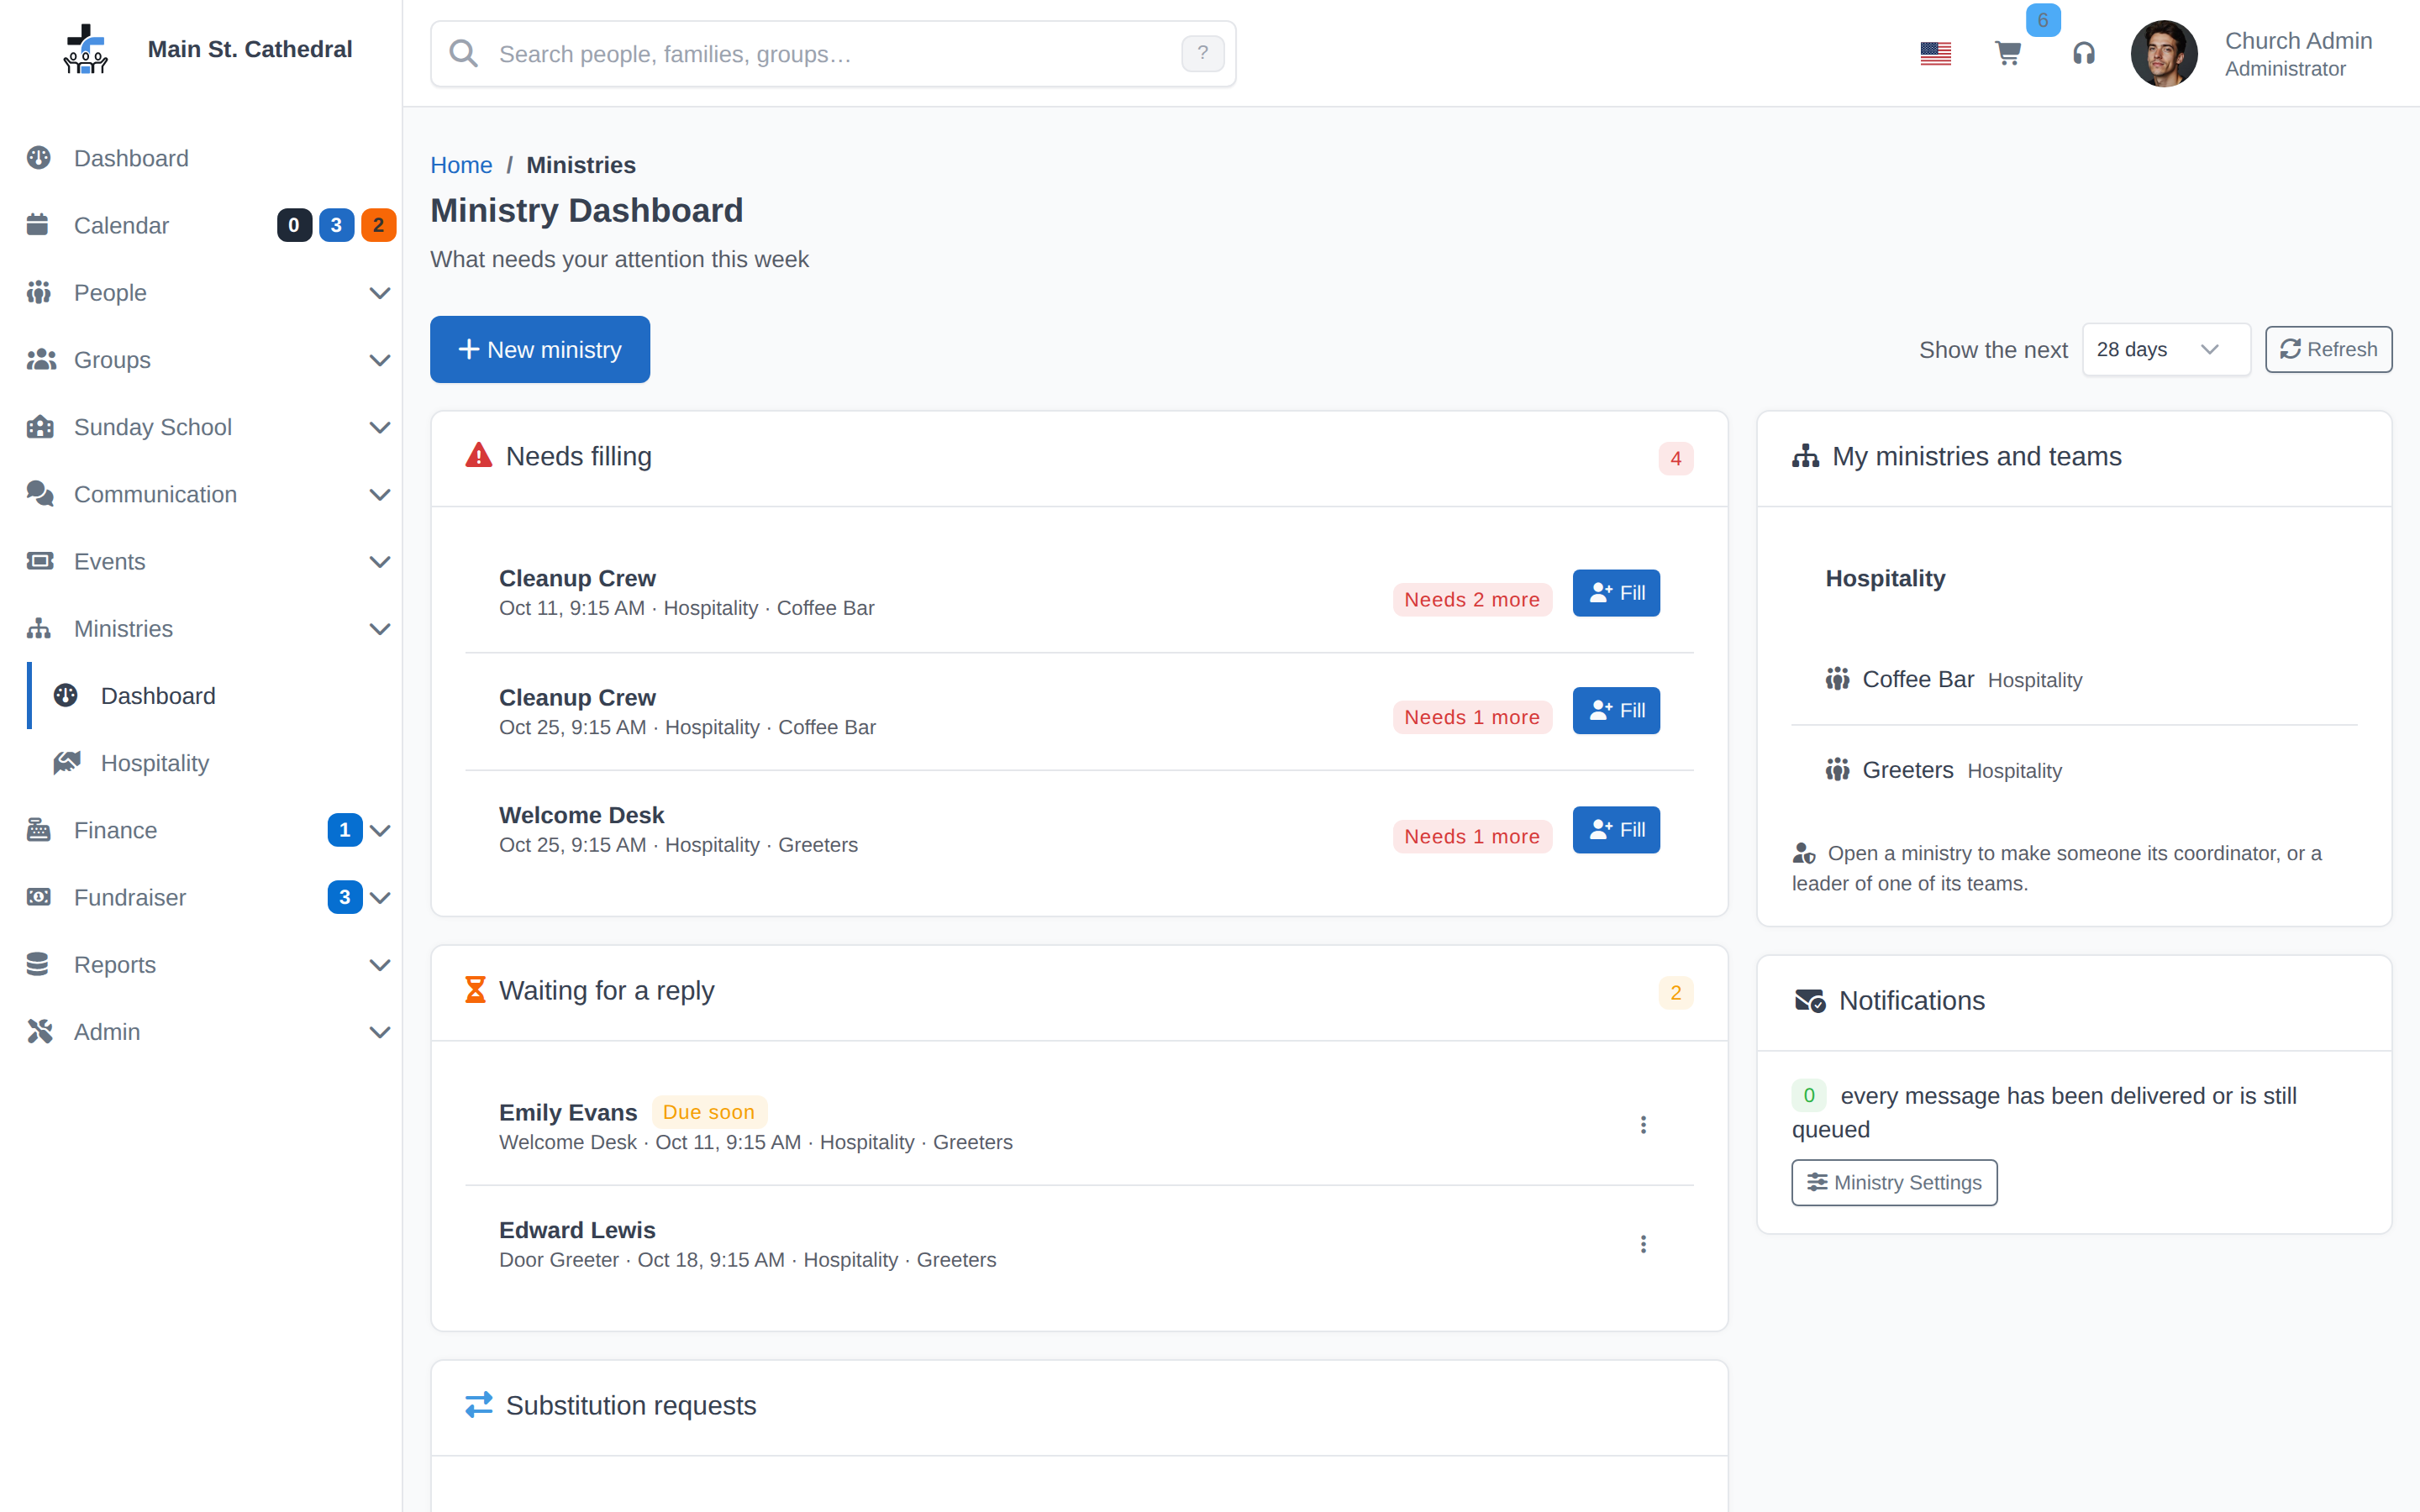Expand the Communication chevron
Viewport: 2420px width, 1512px height.
pos(380,494)
